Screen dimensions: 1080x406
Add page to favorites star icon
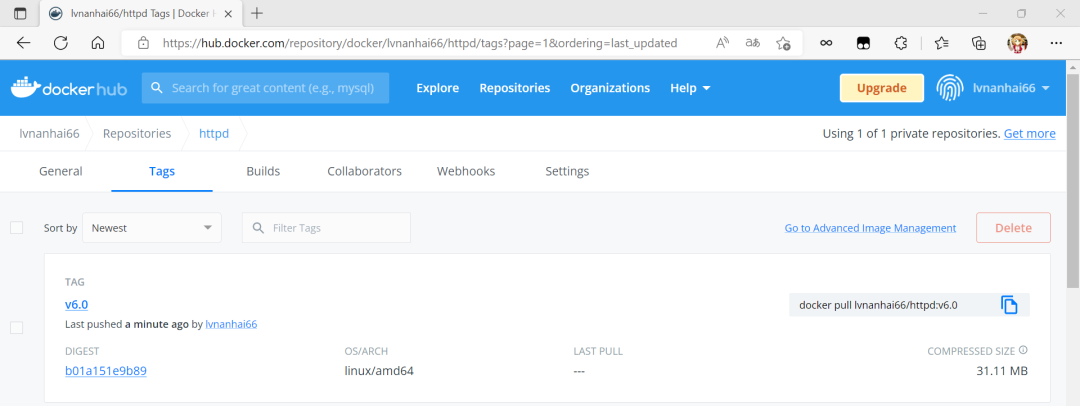(x=783, y=43)
